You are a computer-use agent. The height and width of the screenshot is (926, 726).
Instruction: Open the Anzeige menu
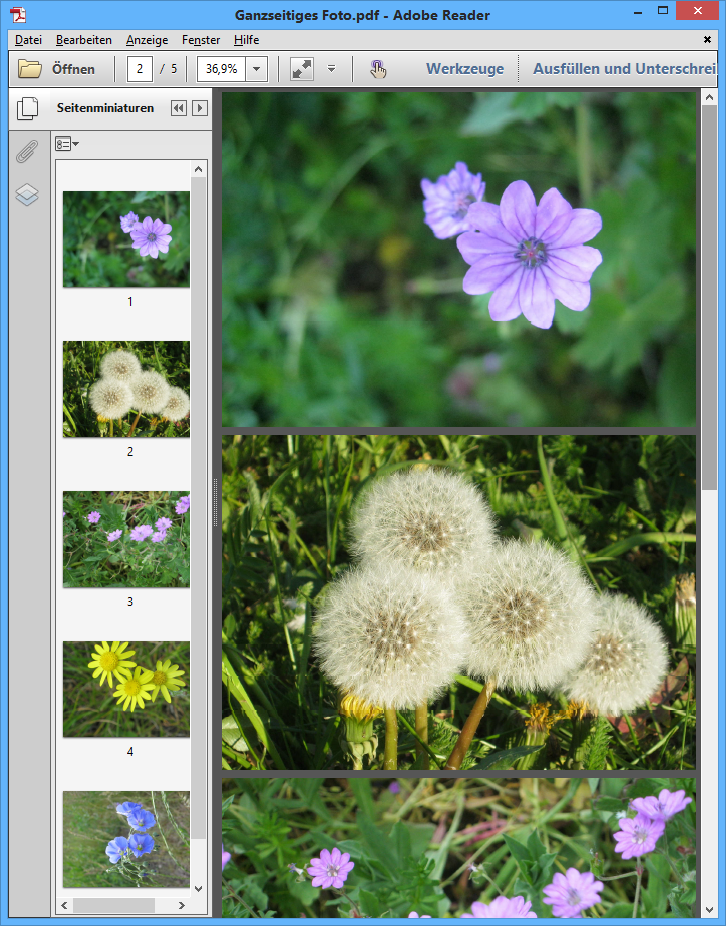click(x=147, y=40)
